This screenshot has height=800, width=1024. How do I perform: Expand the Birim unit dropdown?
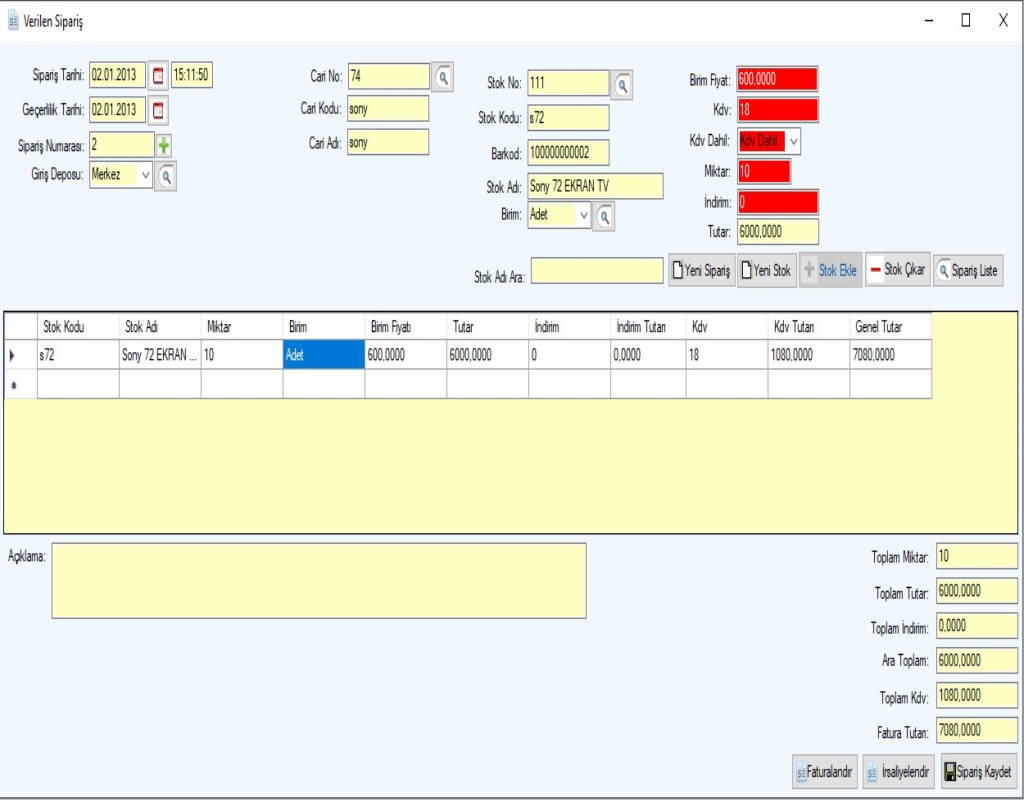pyautogui.click(x=584, y=215)
